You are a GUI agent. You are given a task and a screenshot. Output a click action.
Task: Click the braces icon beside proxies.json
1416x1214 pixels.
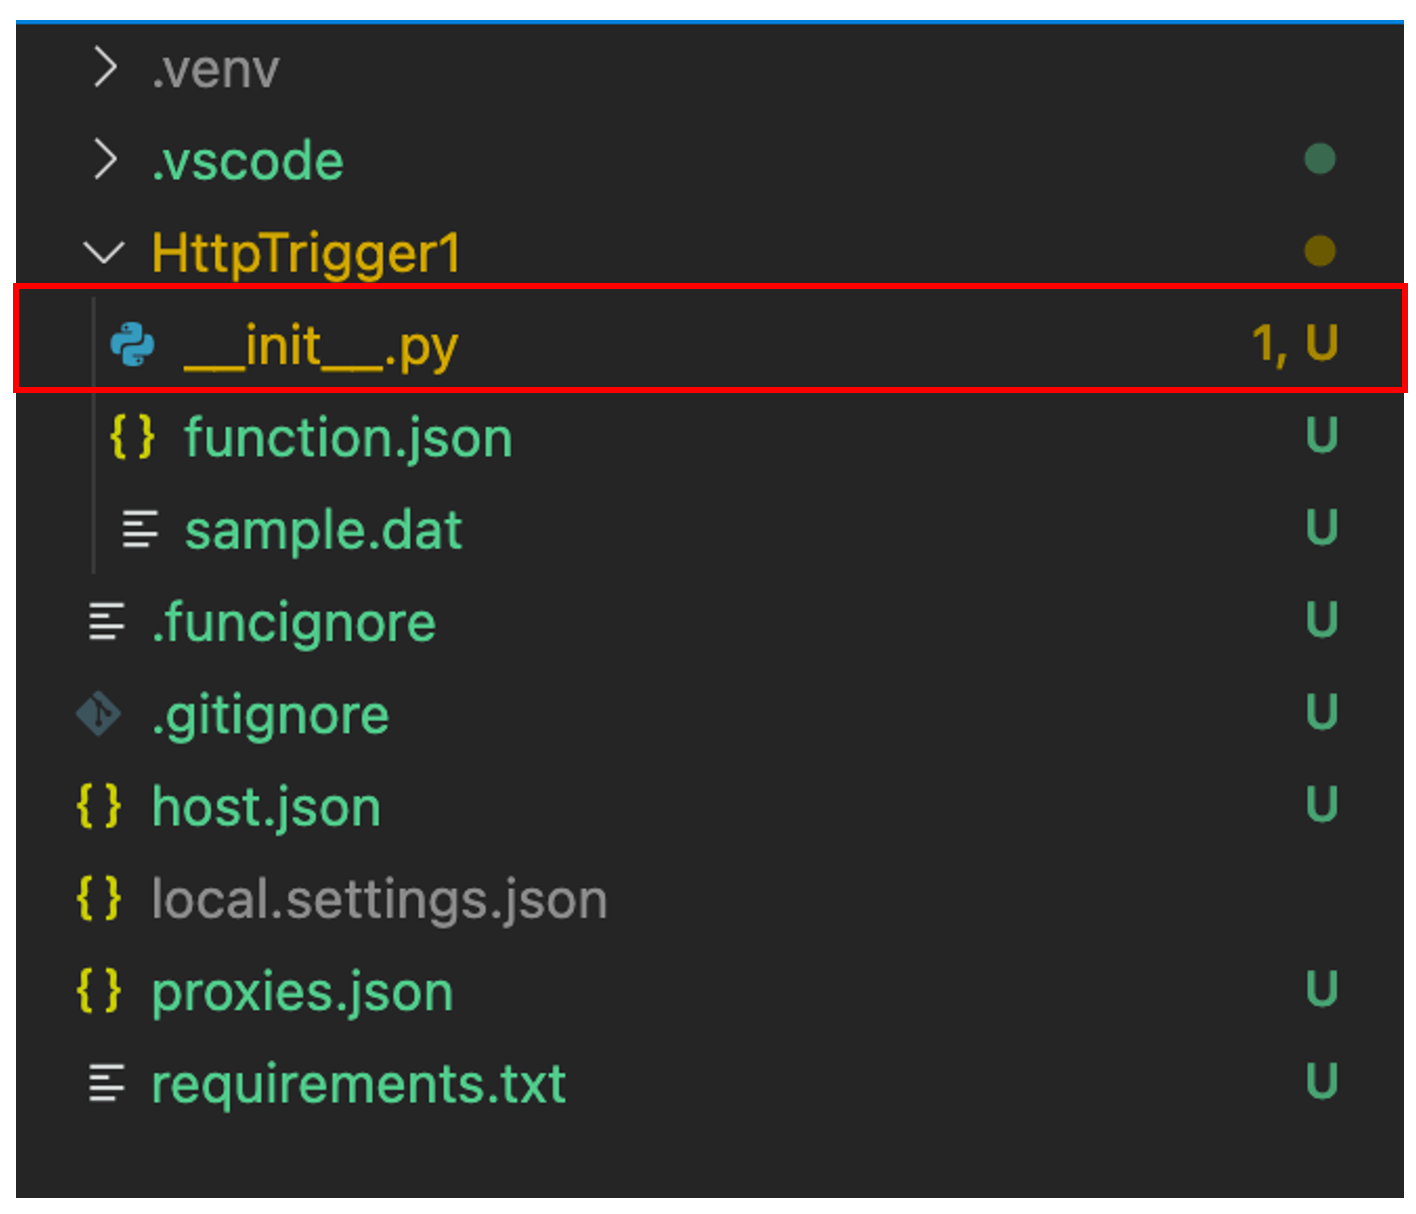[x=99, y=991]
